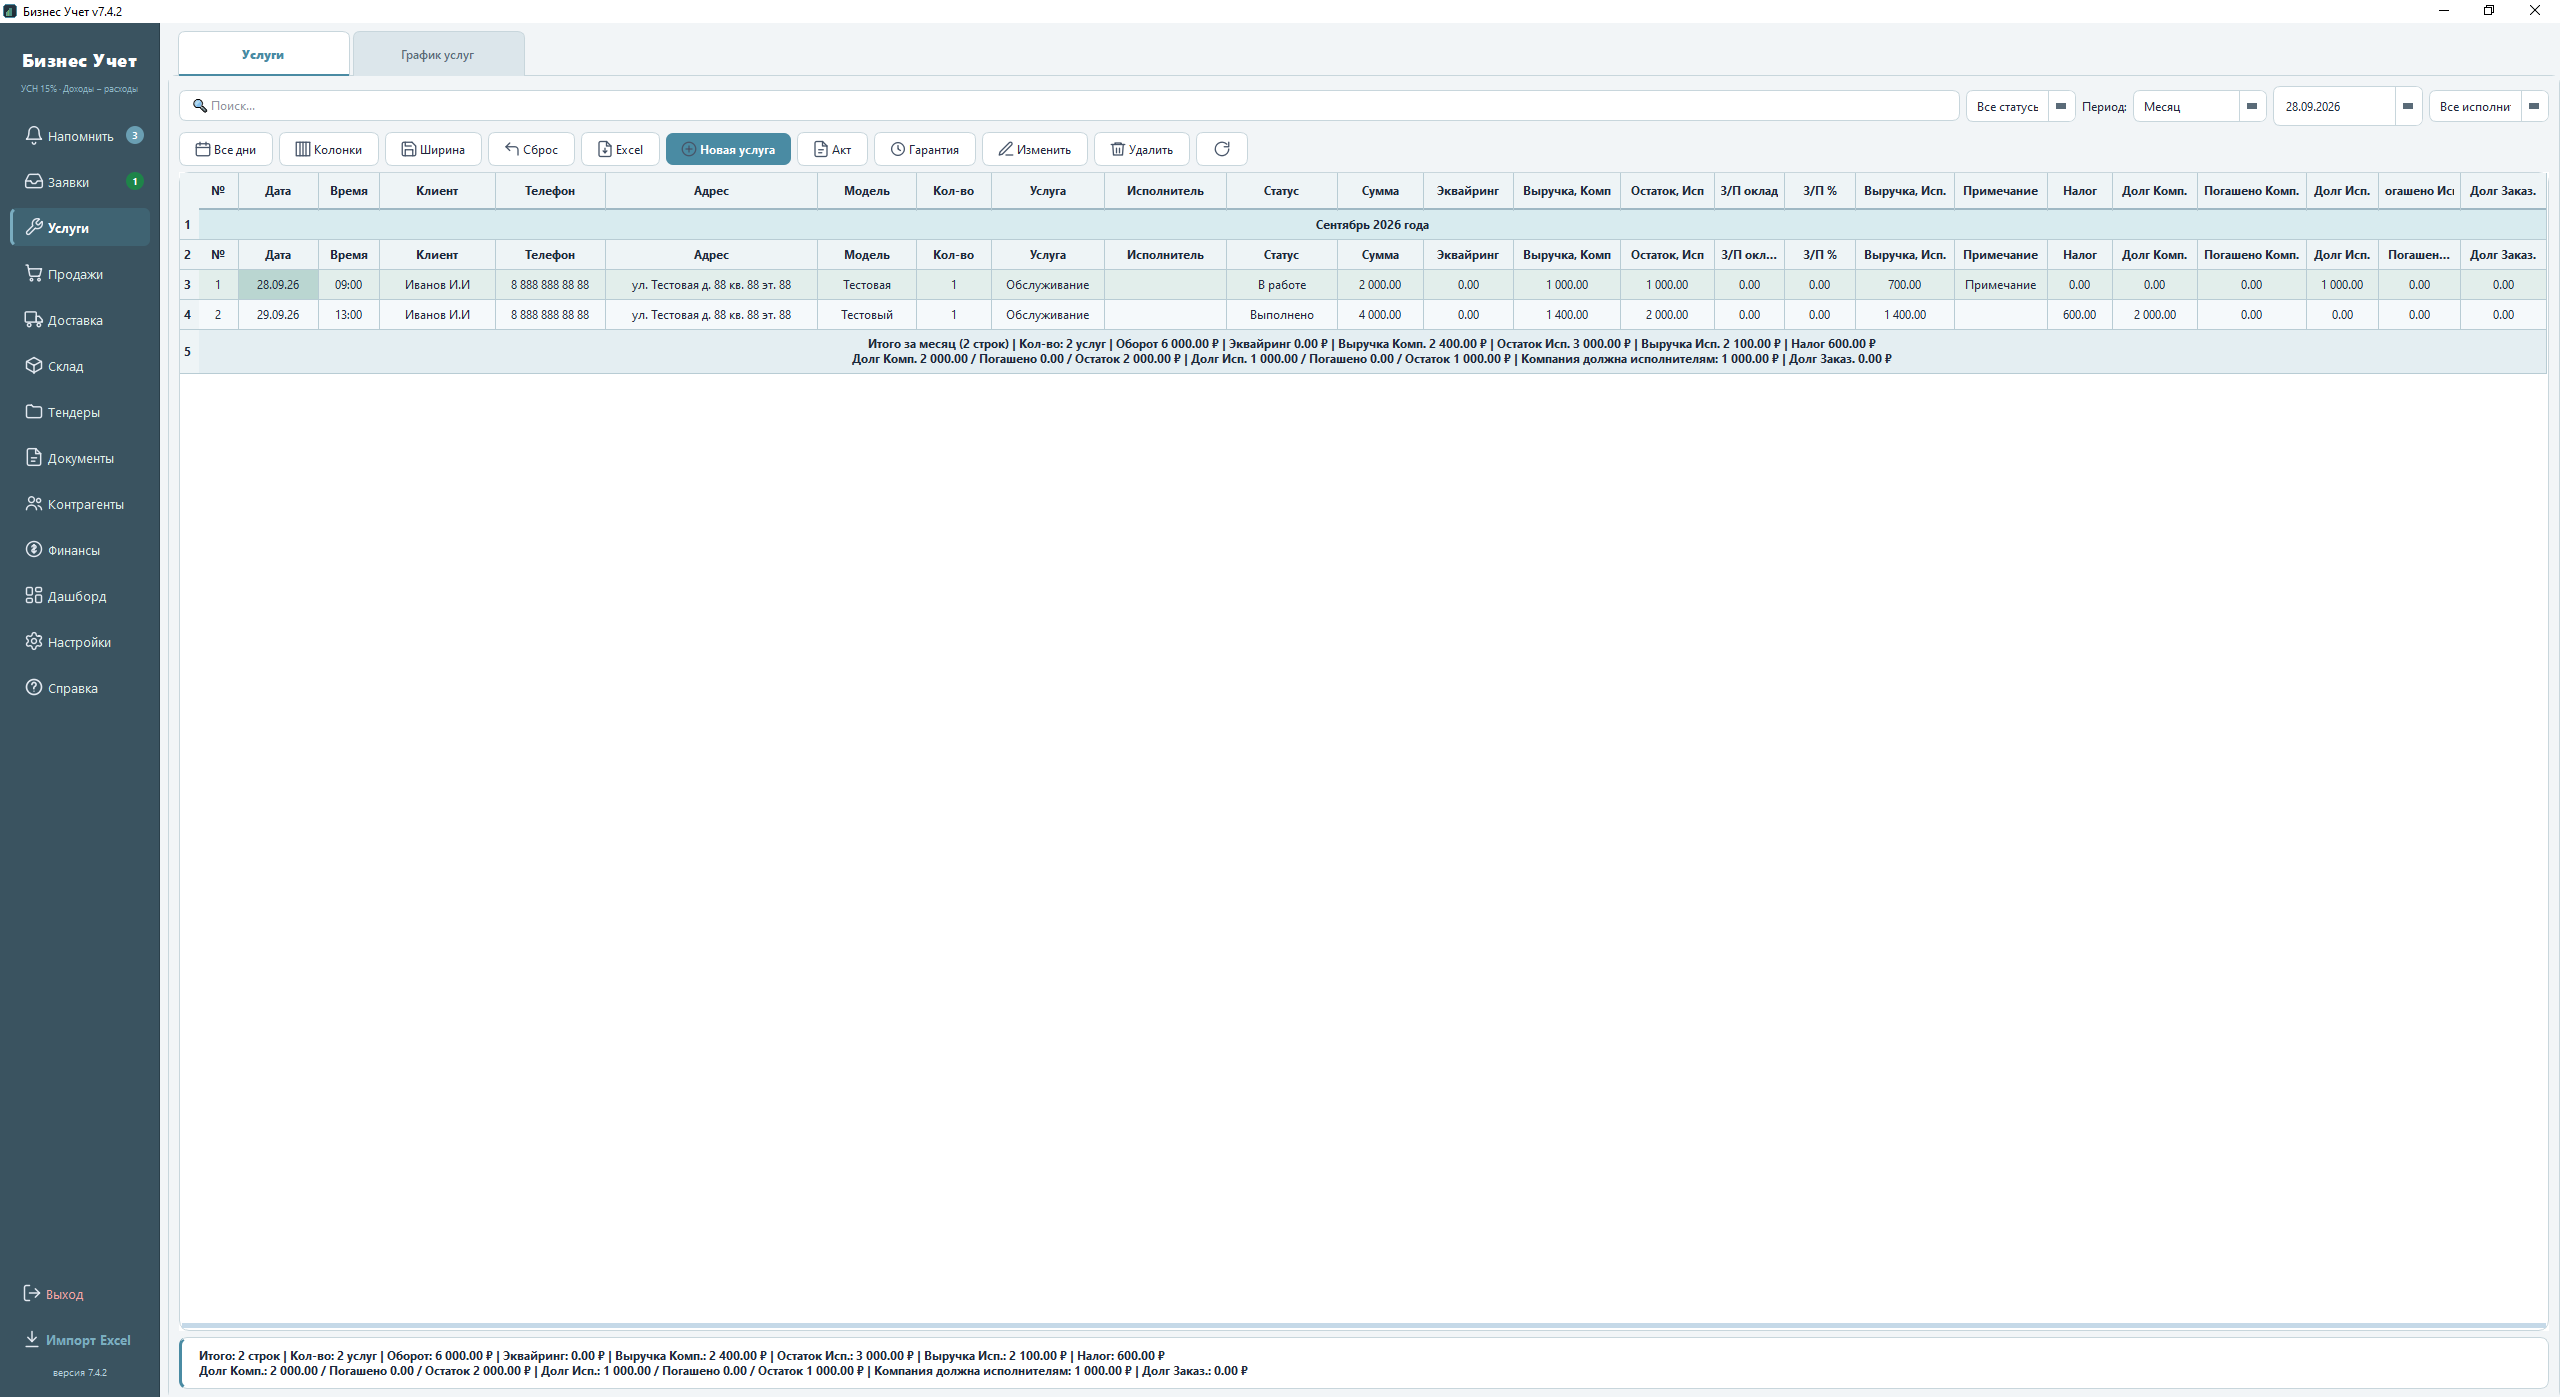
Task: Click the cell Тестовый in Модель column
Action: [x=867, y=315]
